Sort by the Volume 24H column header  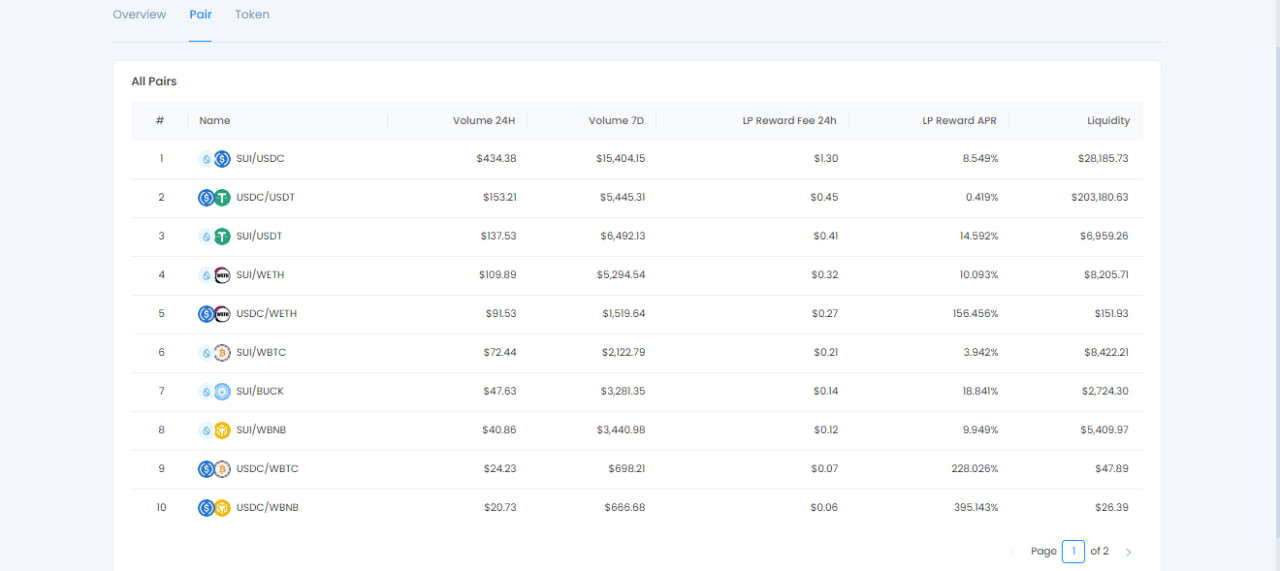tap(484, 121)
